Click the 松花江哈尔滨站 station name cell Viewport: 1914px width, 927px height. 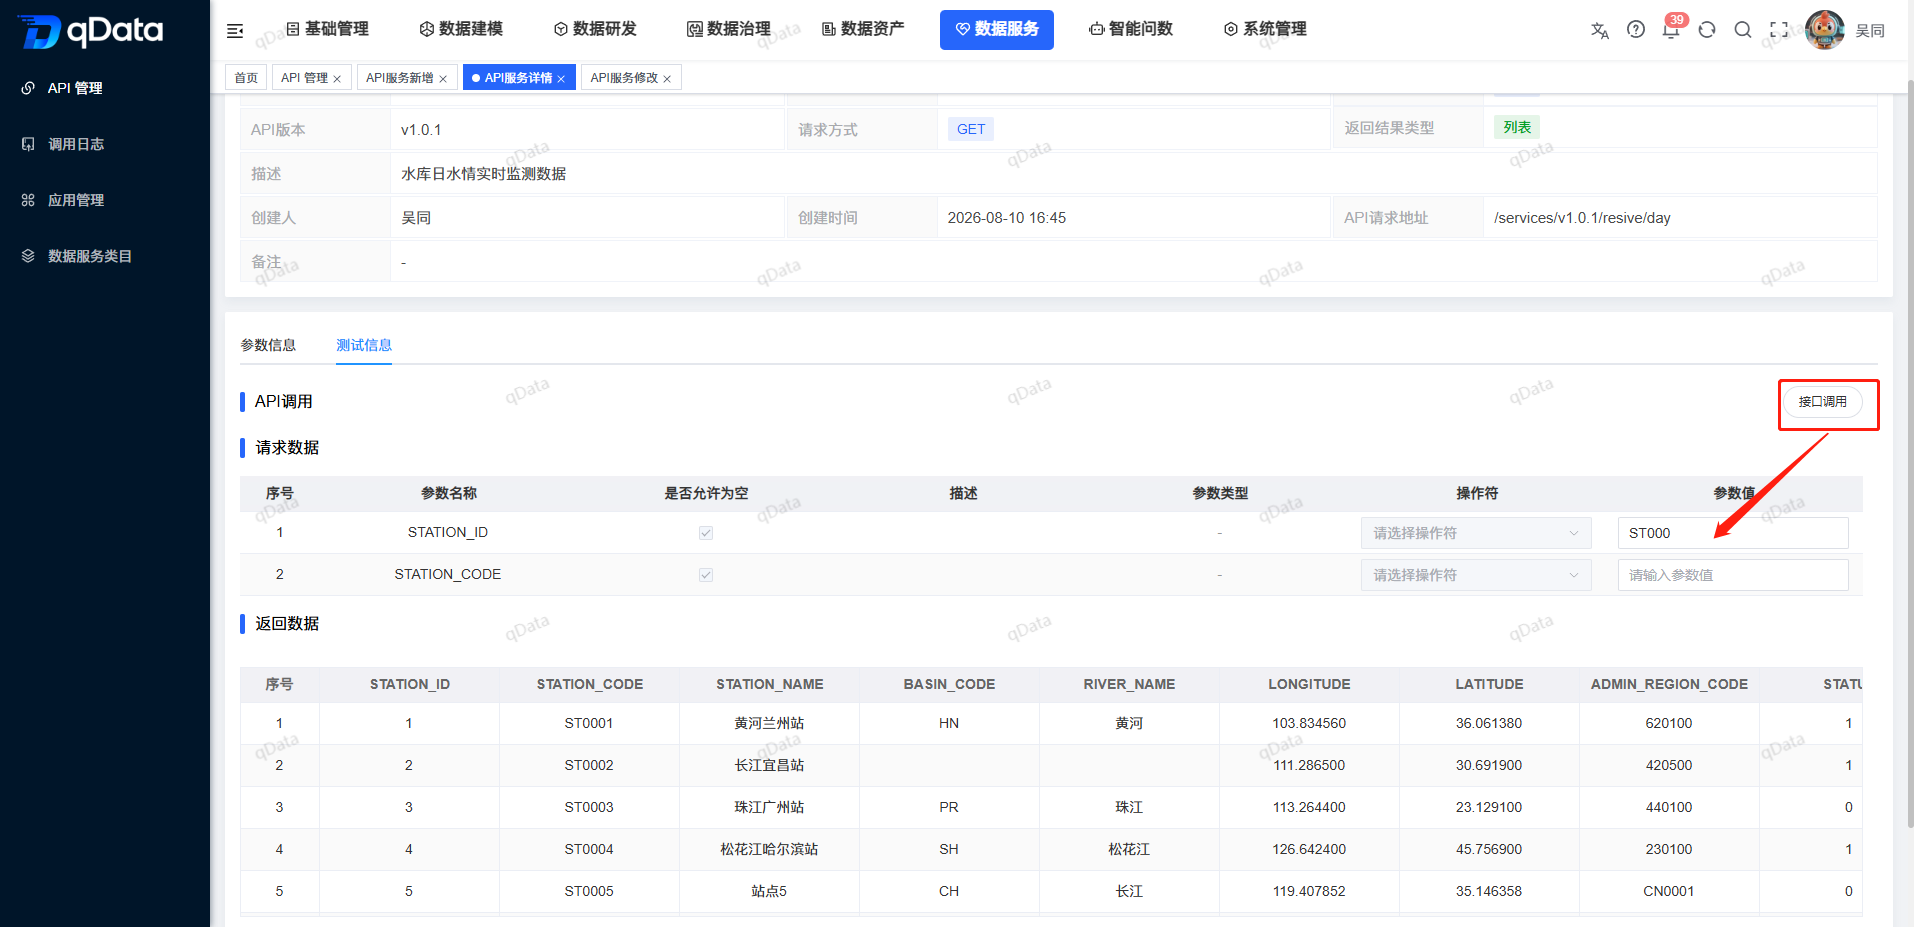(769, 849)
